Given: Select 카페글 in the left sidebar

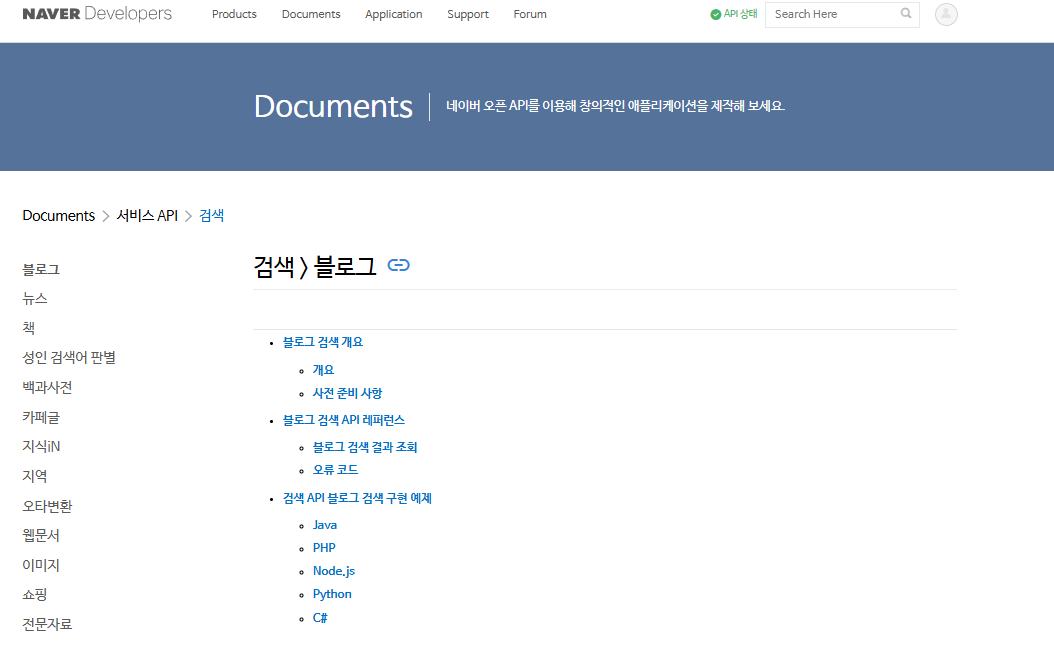Looking at the screenshot, I should coord(41,417).
